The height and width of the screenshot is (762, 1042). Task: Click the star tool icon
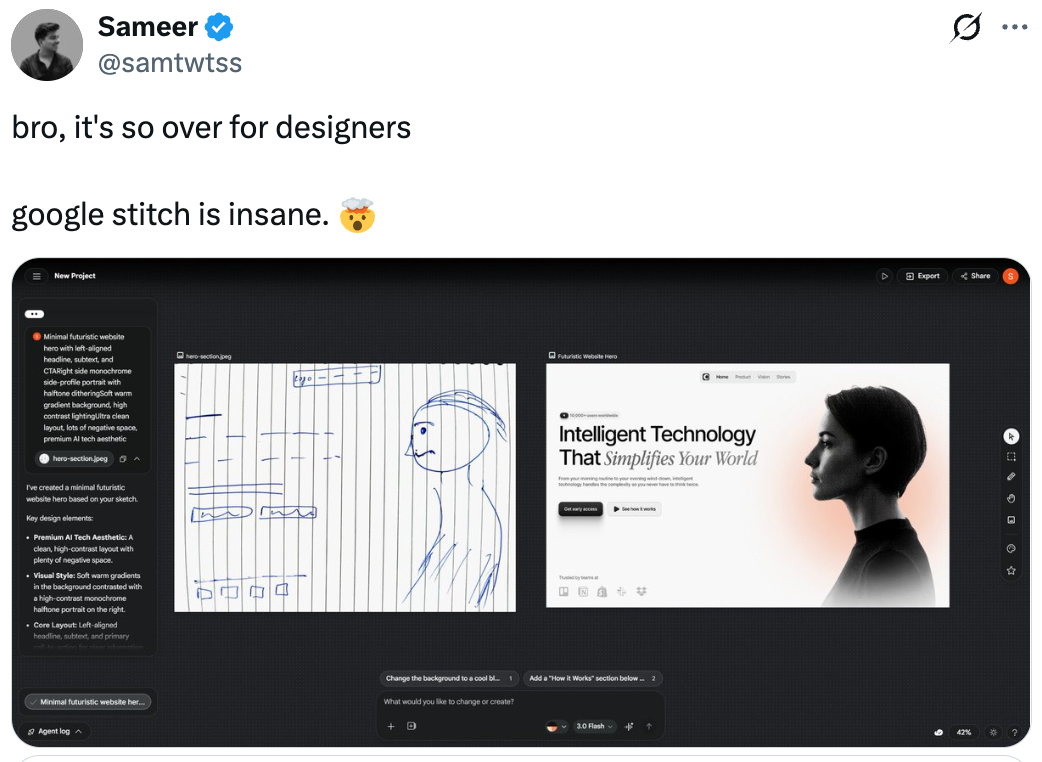click(1011, 570)
